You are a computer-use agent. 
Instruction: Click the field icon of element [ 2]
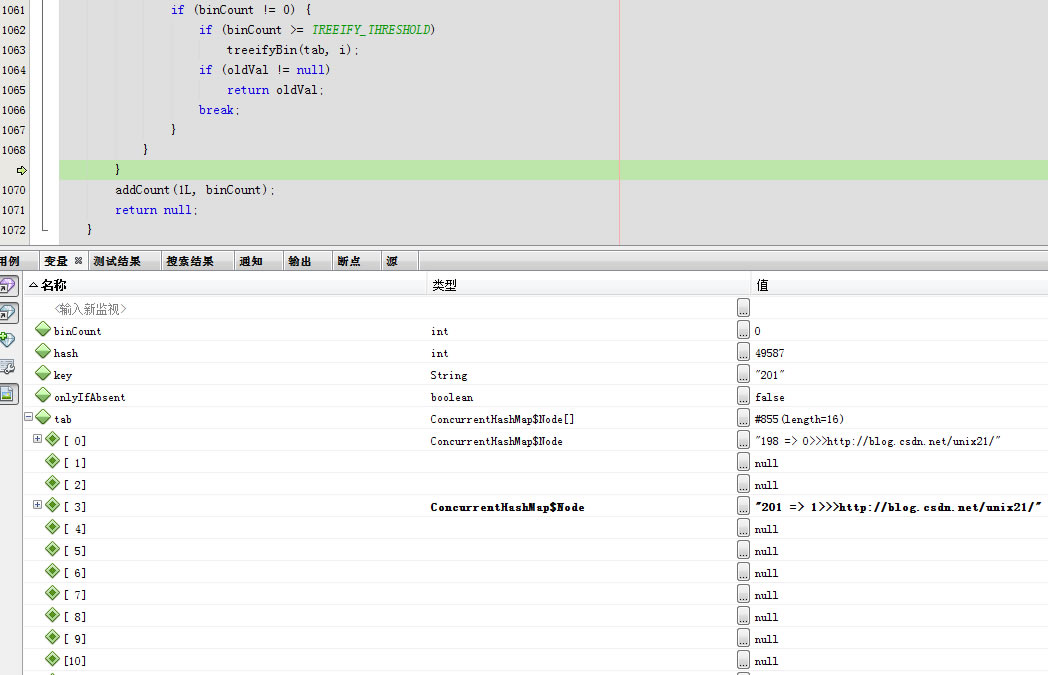[53, 483]
